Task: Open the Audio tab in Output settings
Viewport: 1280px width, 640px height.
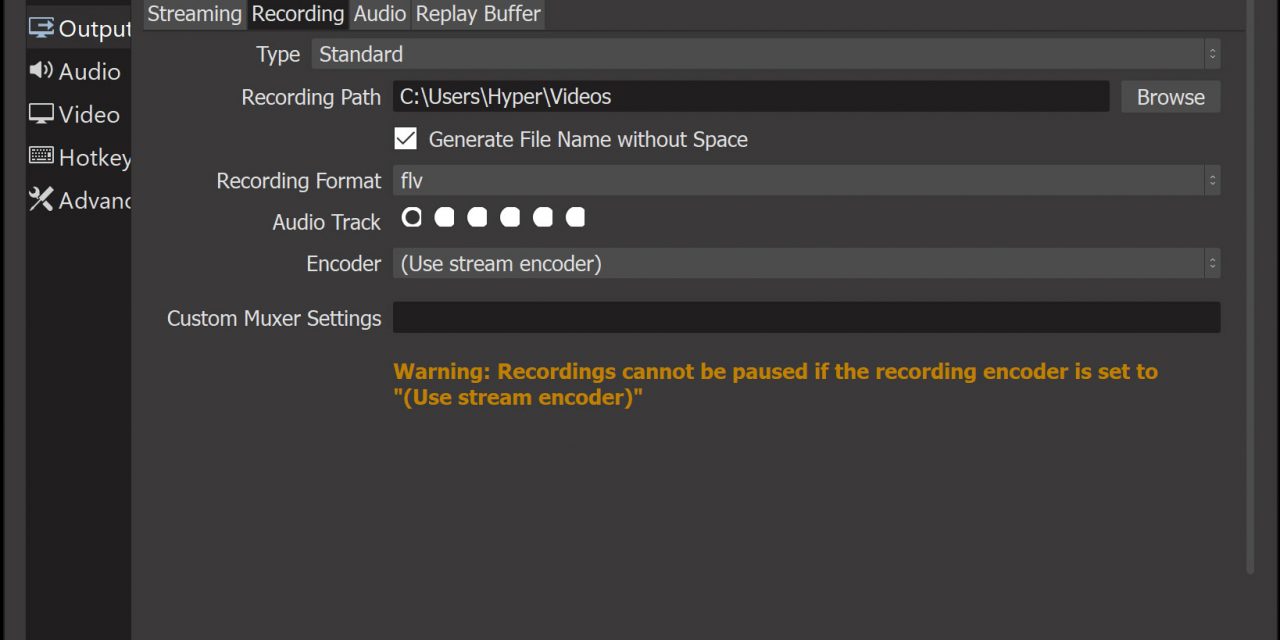Action: (x=380, y=14)
